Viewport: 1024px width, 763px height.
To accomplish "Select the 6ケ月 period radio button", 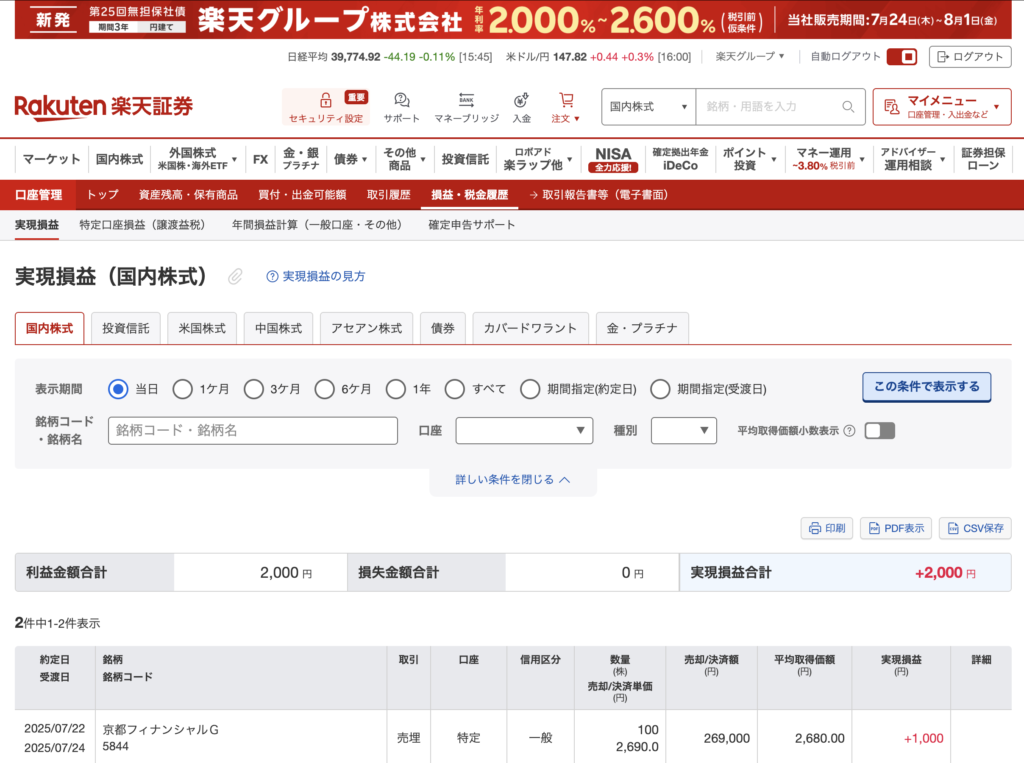I will point(325,389).
